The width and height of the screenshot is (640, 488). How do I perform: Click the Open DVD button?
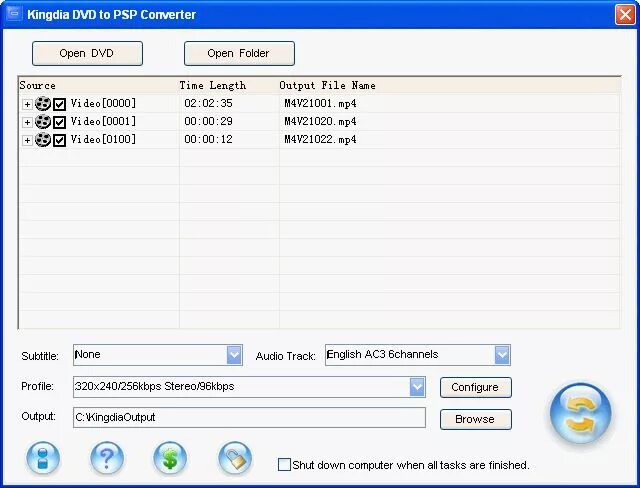87,53
